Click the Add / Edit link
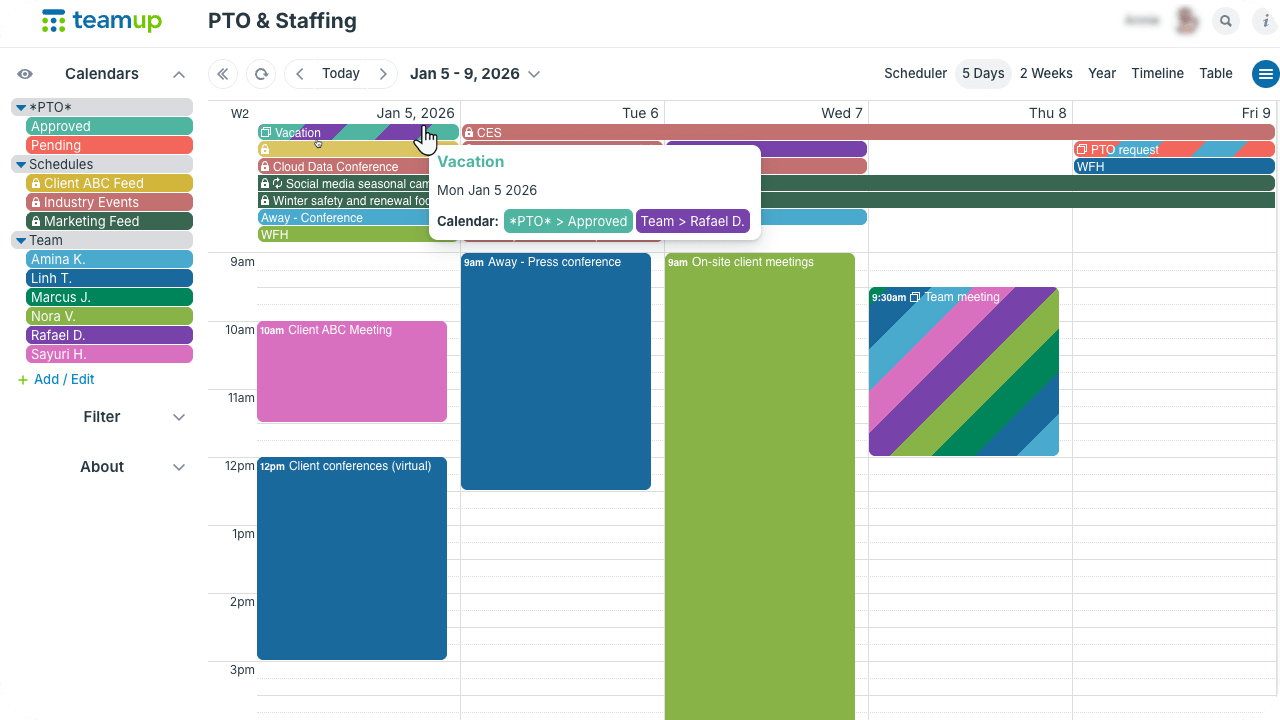Viewport: 1280px width, 720px height. click(x=64, y=379)
